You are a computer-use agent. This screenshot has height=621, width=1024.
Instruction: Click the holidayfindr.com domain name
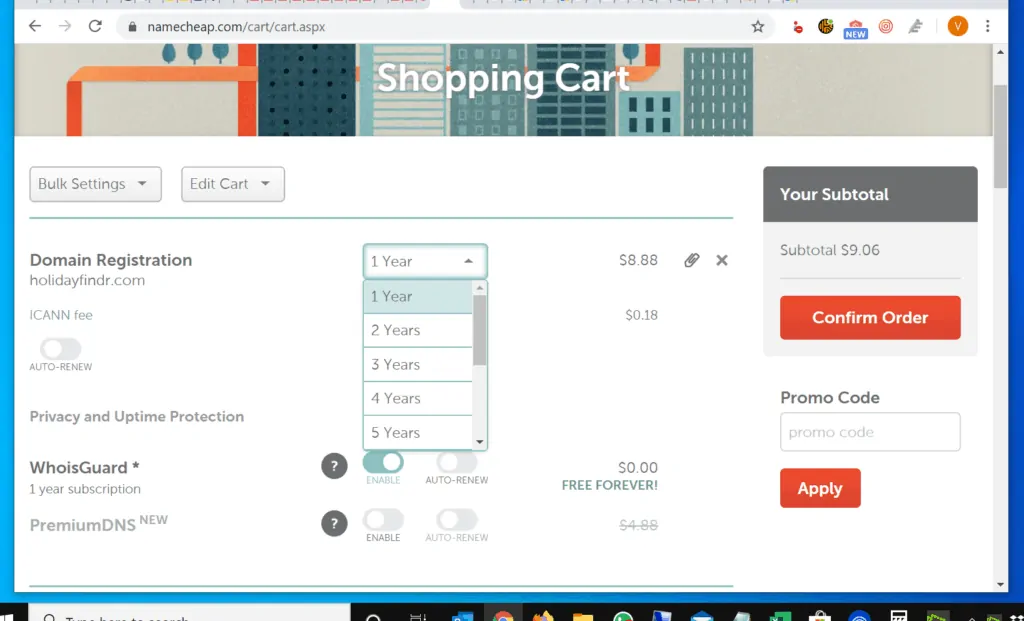[88, 280]
